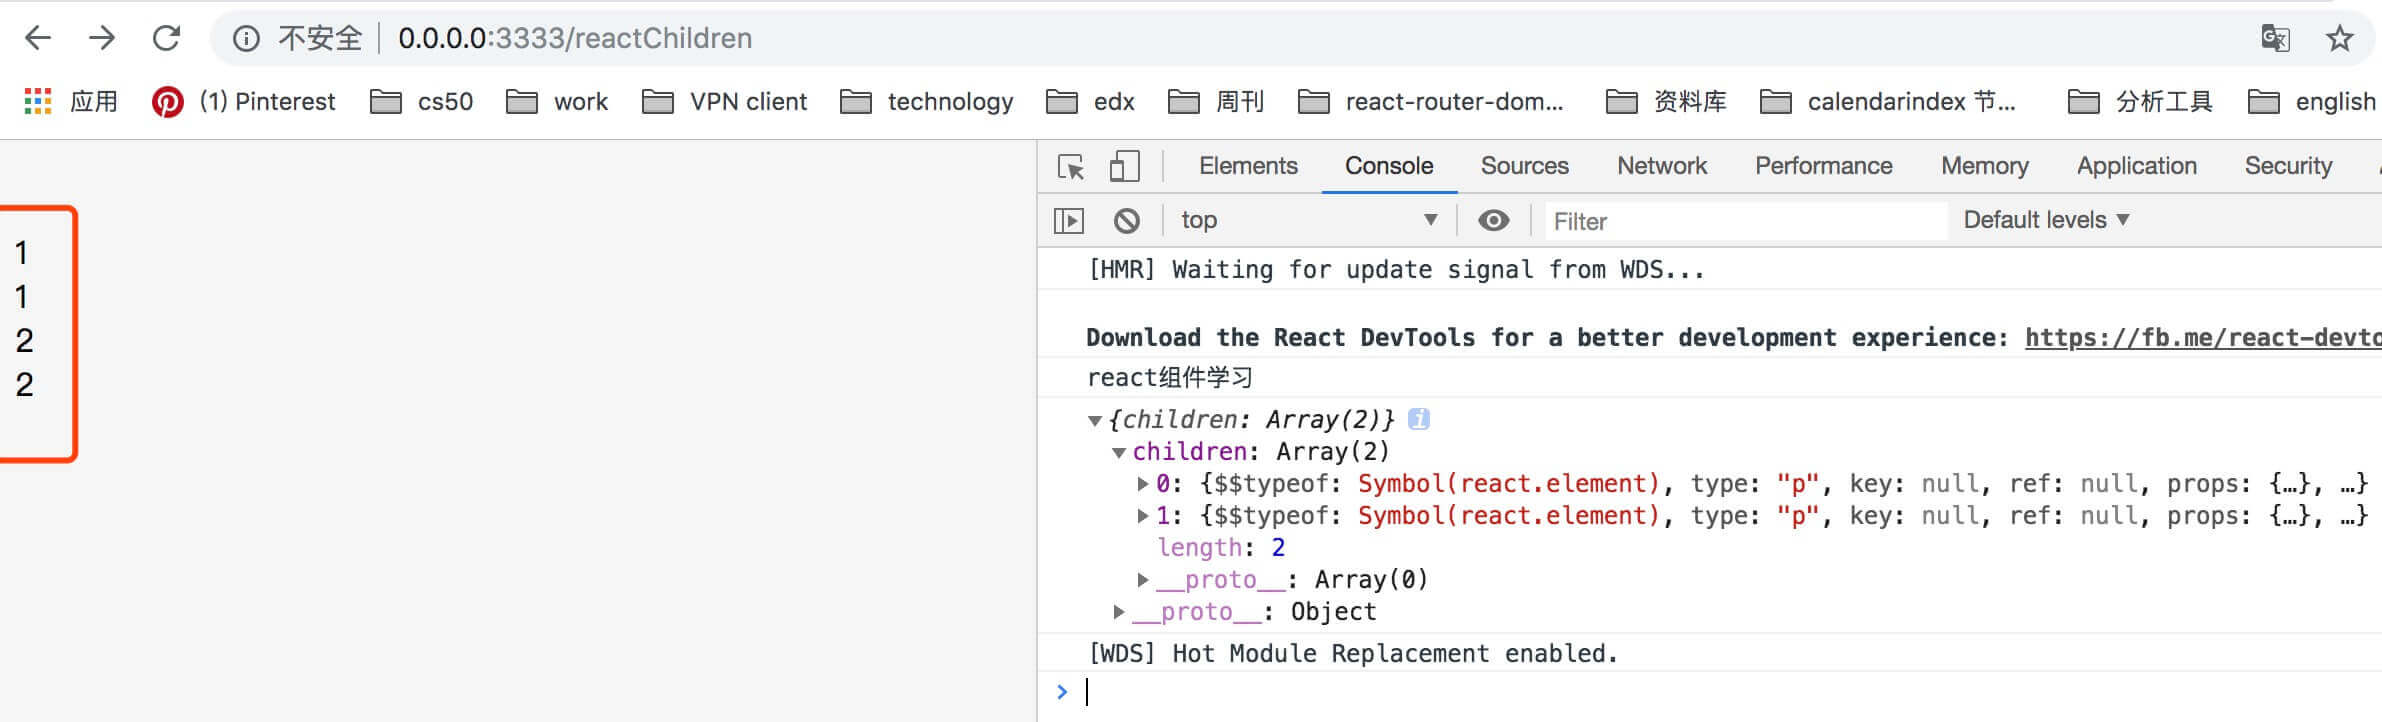This screenshot has width=2382, height=722.
Task: Show the console sidebar
Action: [1069, 220]
